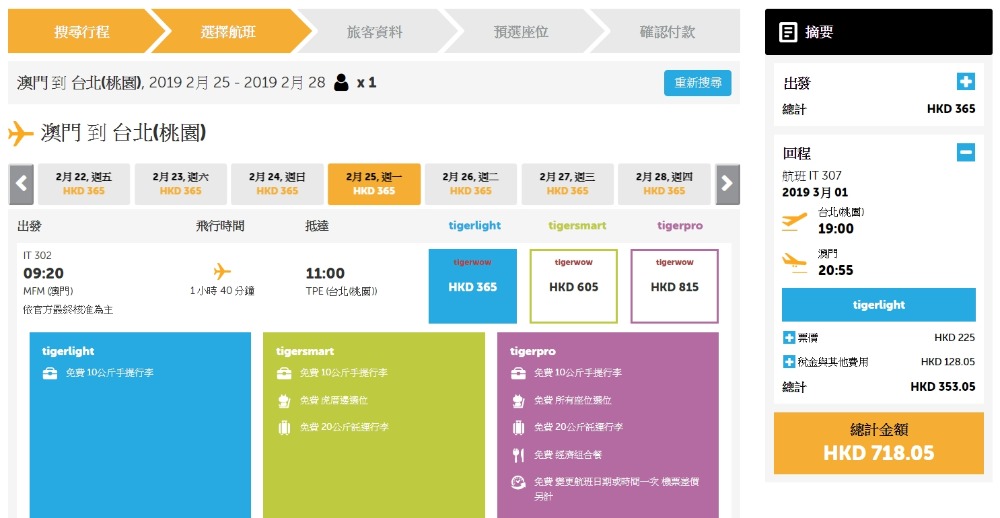Image resolution: width=1000 pixels, height=518 pixels.
Task: Click the 摘要 document icon
Action: (788, 32)
